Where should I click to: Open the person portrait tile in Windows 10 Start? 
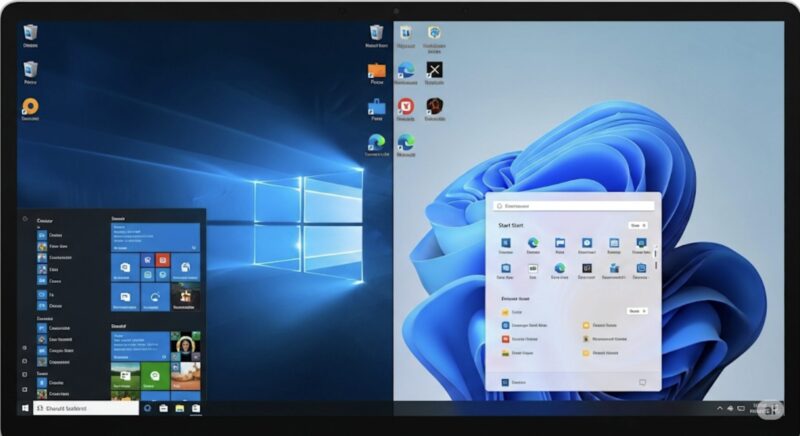(185, 345)
